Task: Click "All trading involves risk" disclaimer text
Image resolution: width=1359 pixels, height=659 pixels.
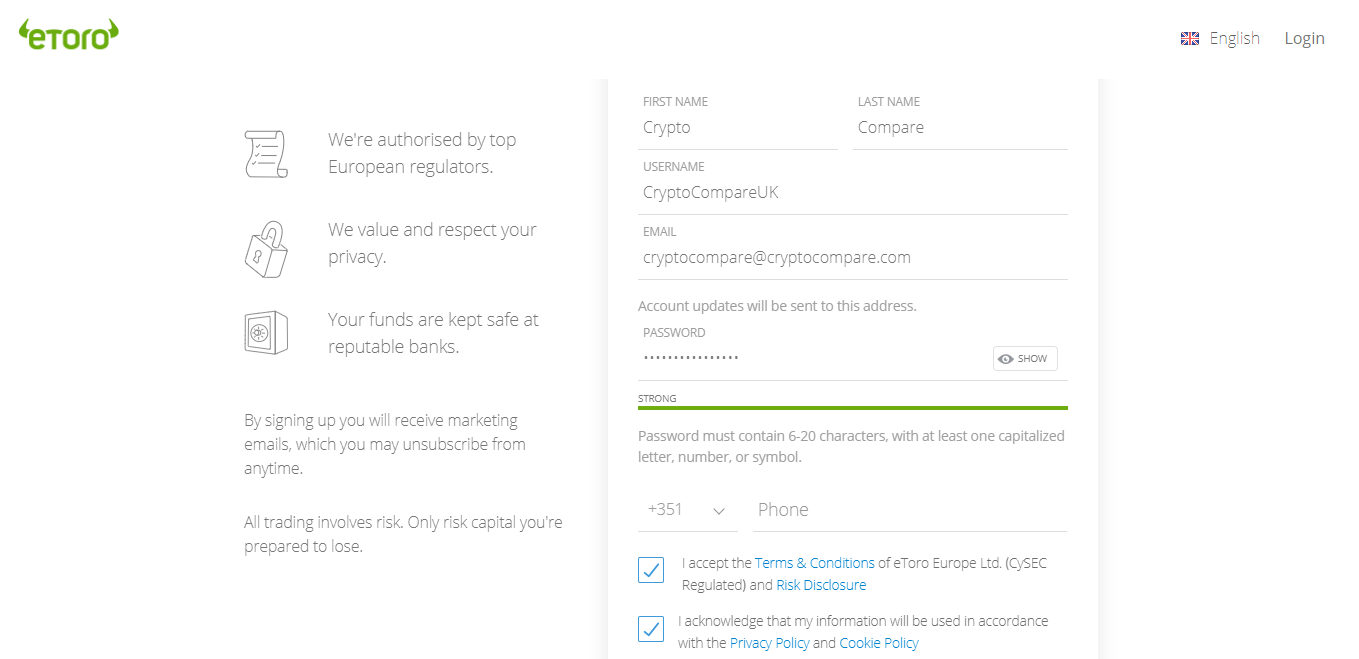Action: [403, 534]
